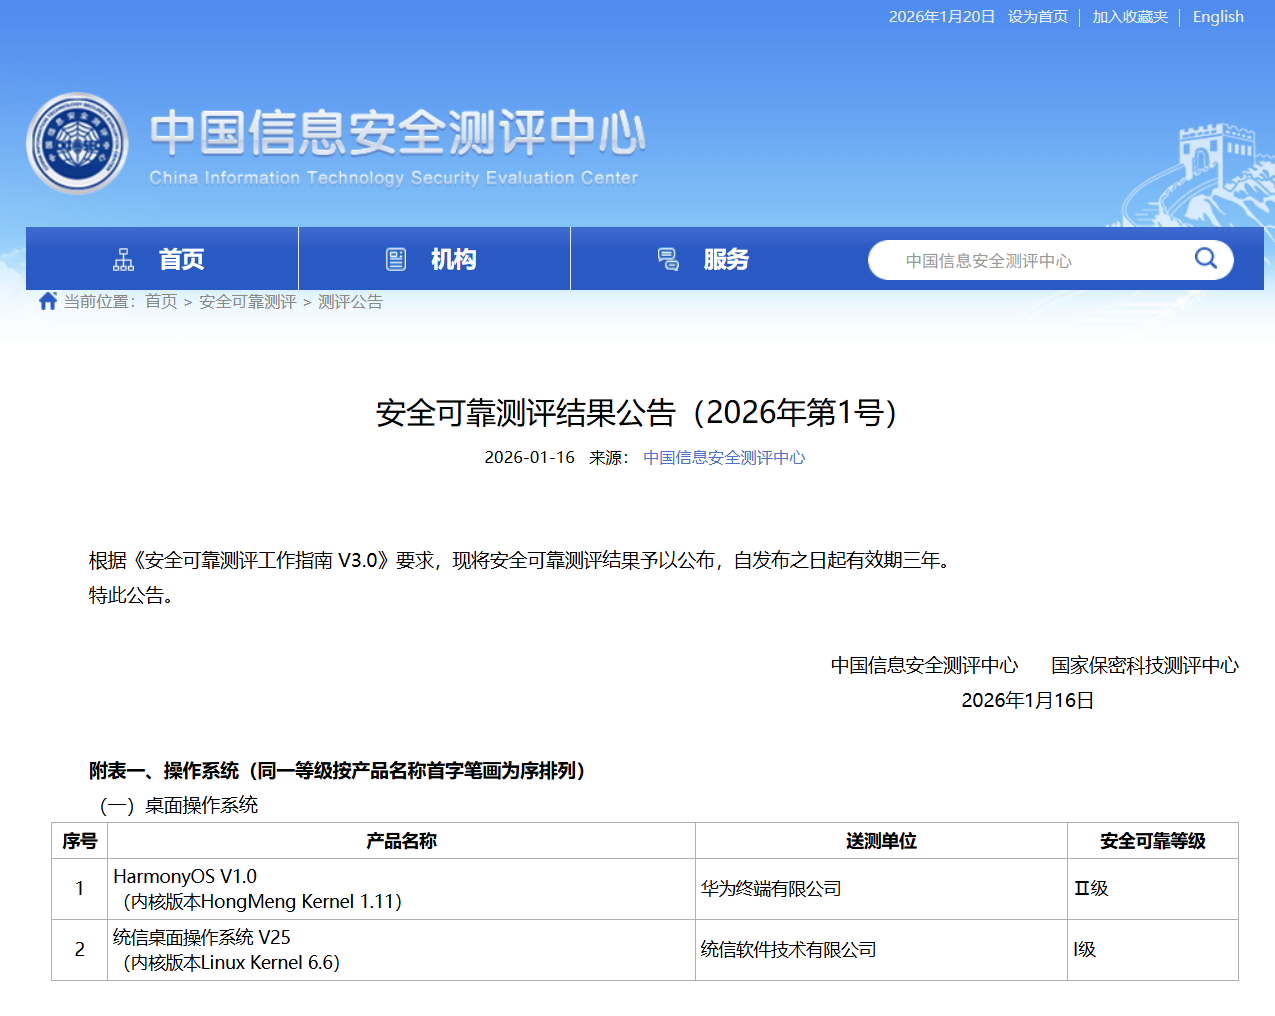This screenshot has width=1275, height=1016.
Task: Click the 首页 sitemap icon in navbar
Action: coord(124,260)
